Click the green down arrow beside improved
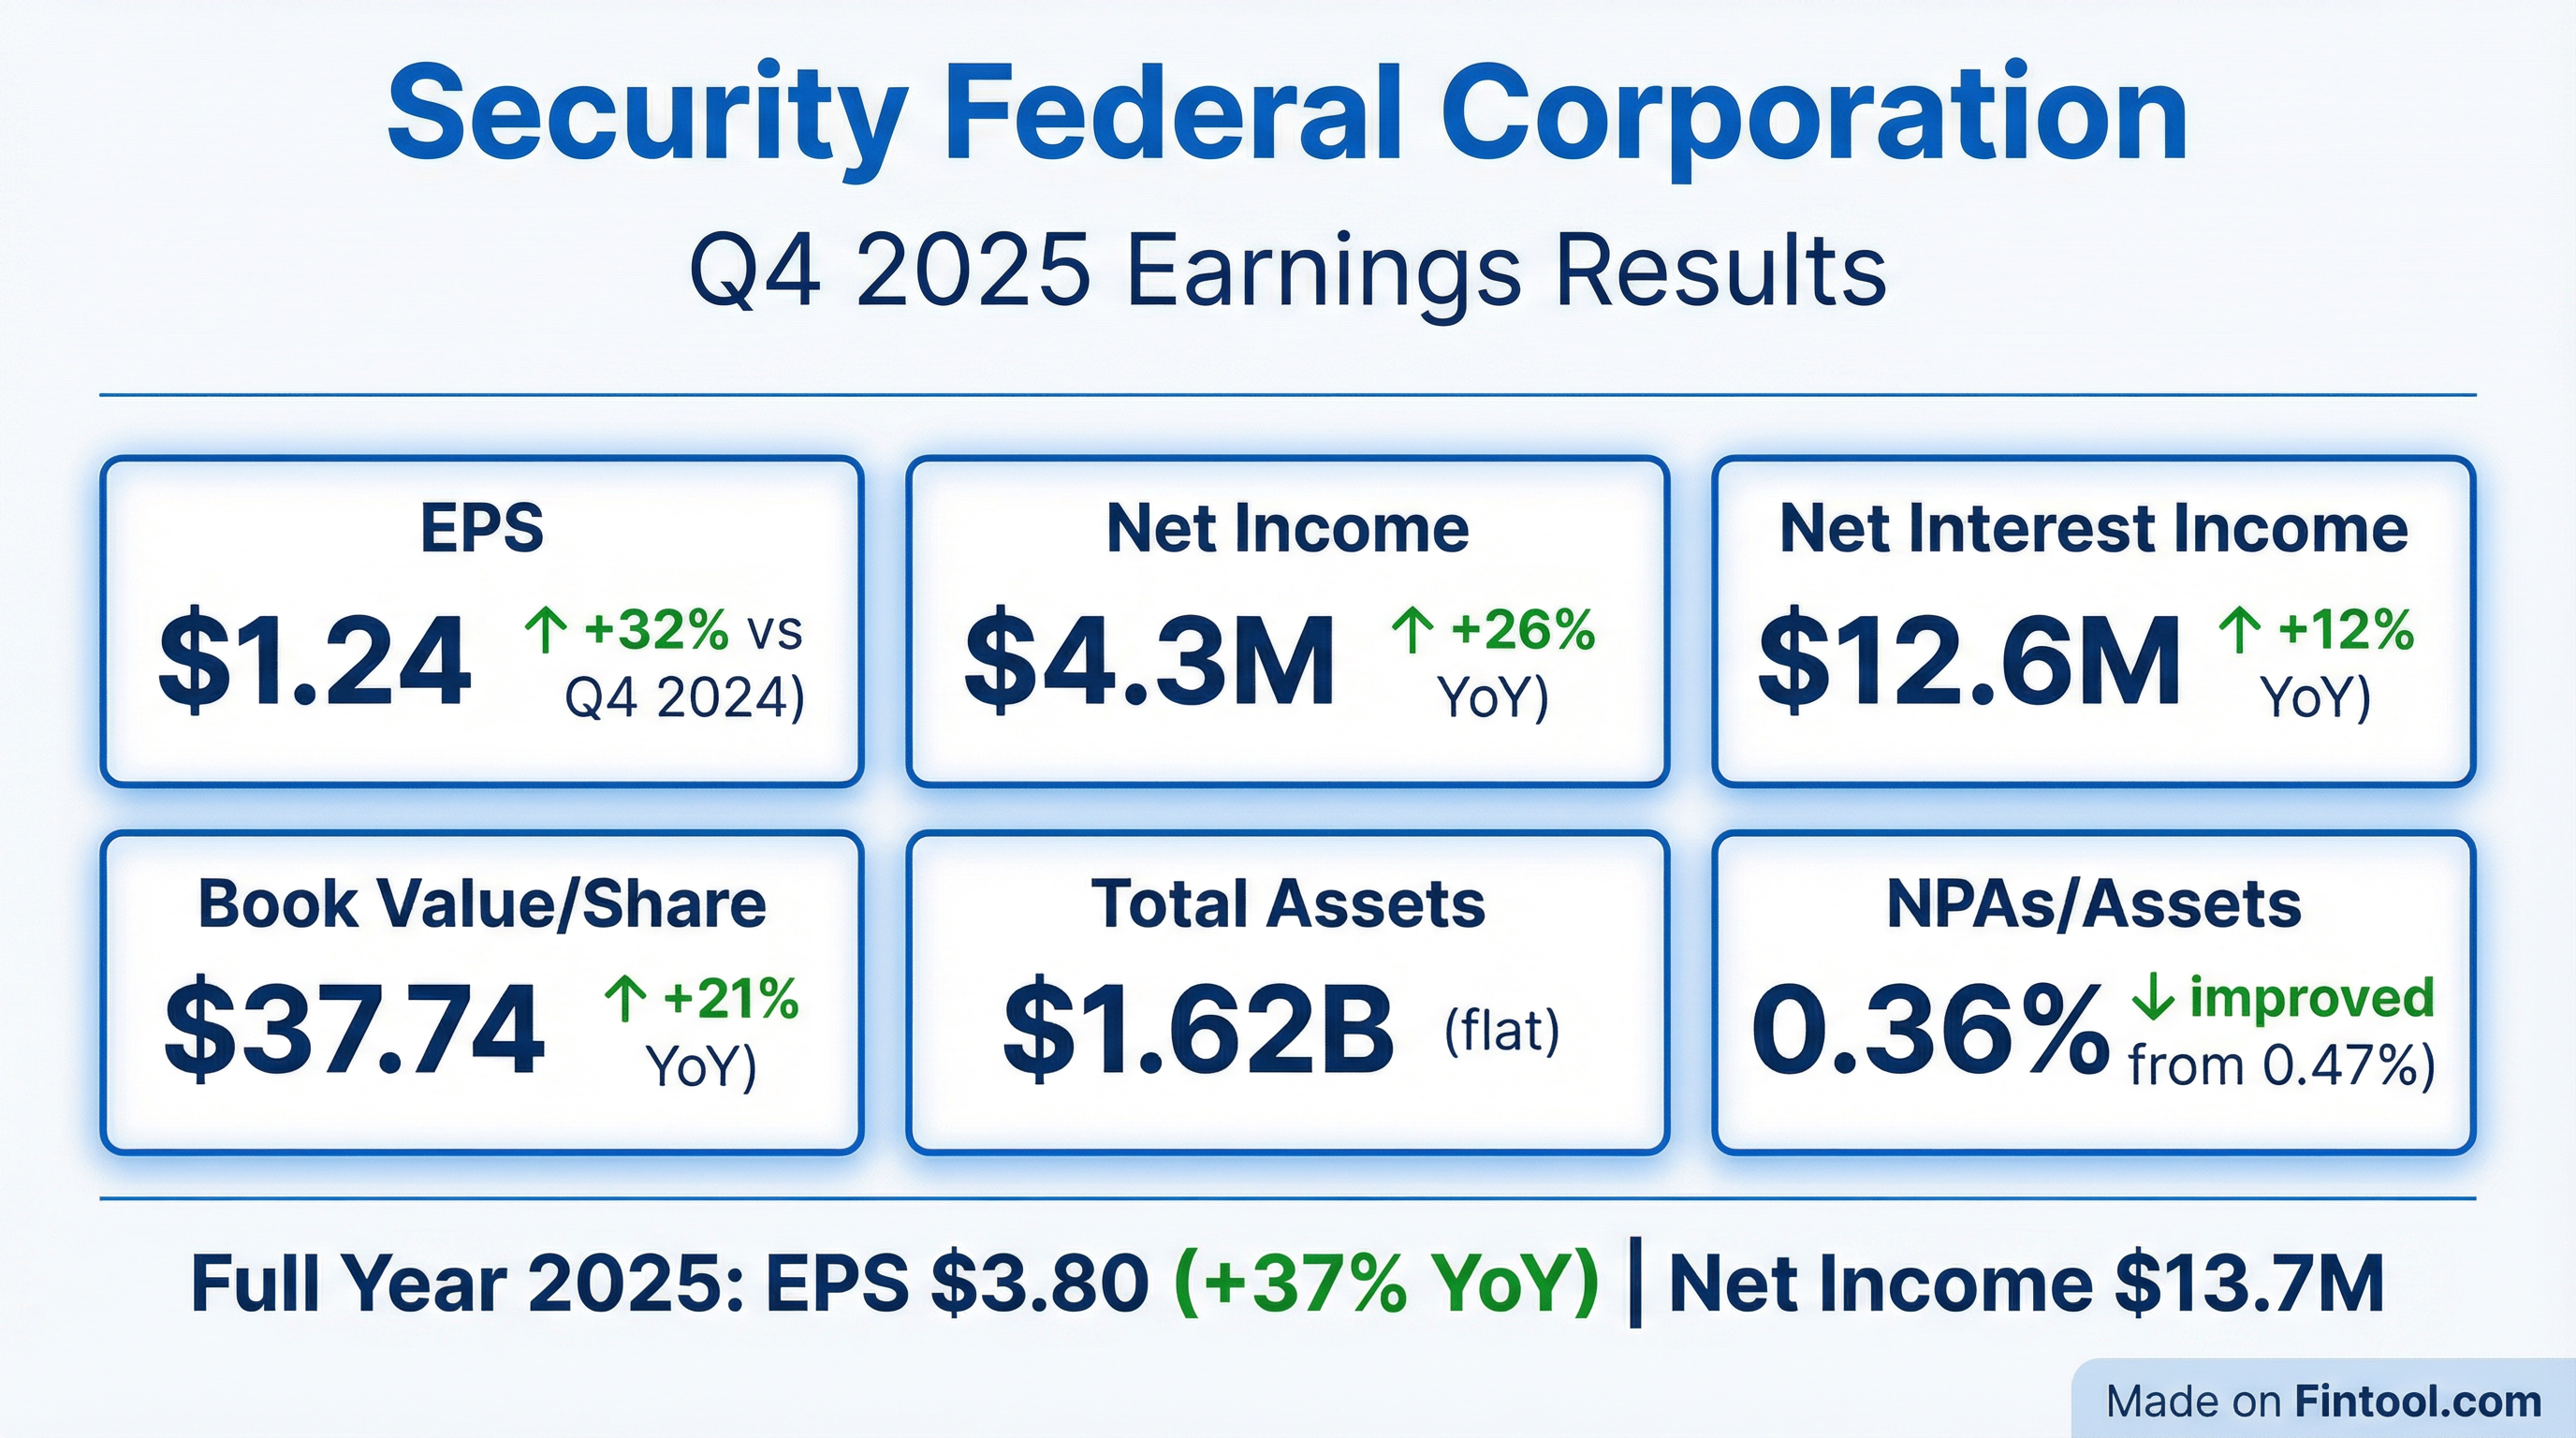2576x1438 pixels. point(2153,999)
